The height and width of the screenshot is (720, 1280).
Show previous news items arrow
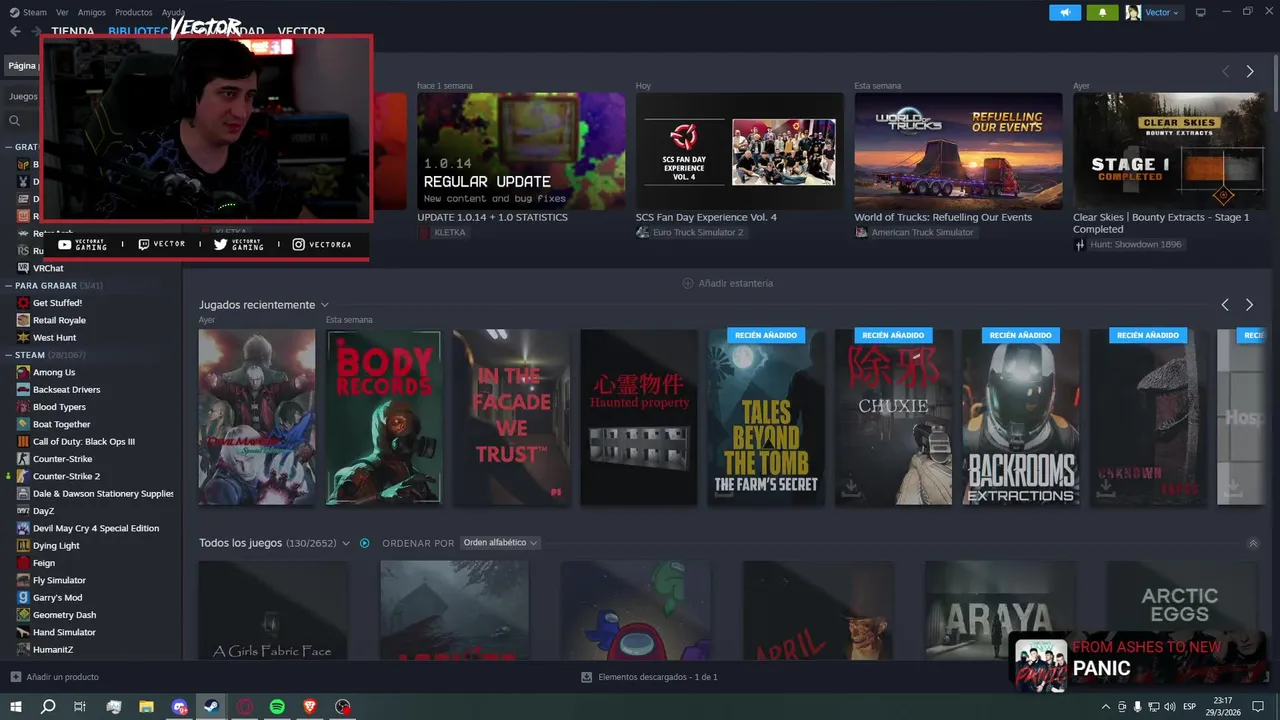tap(1225, 71)
